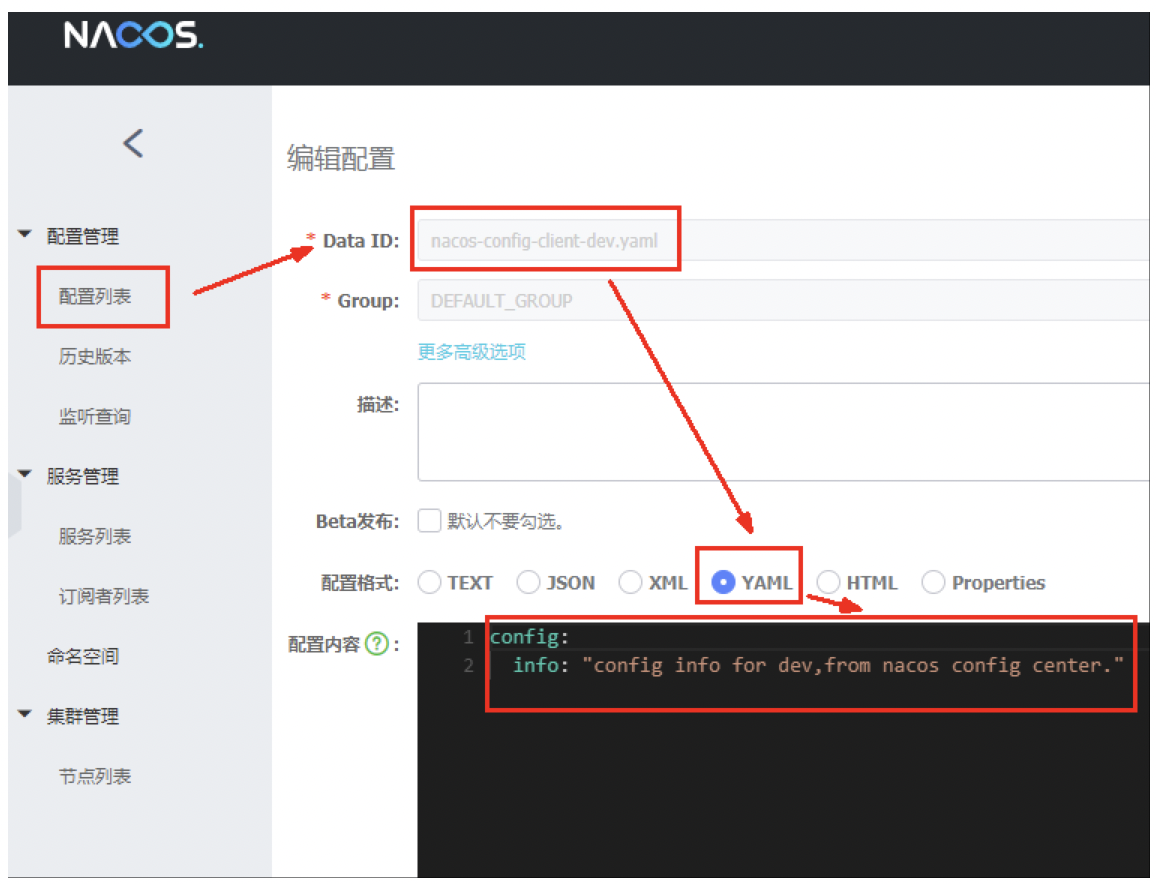Viewport: 1156px width, 884px height.
Task: Select the TEXT format radio button
Action: (x=429, y=582)
